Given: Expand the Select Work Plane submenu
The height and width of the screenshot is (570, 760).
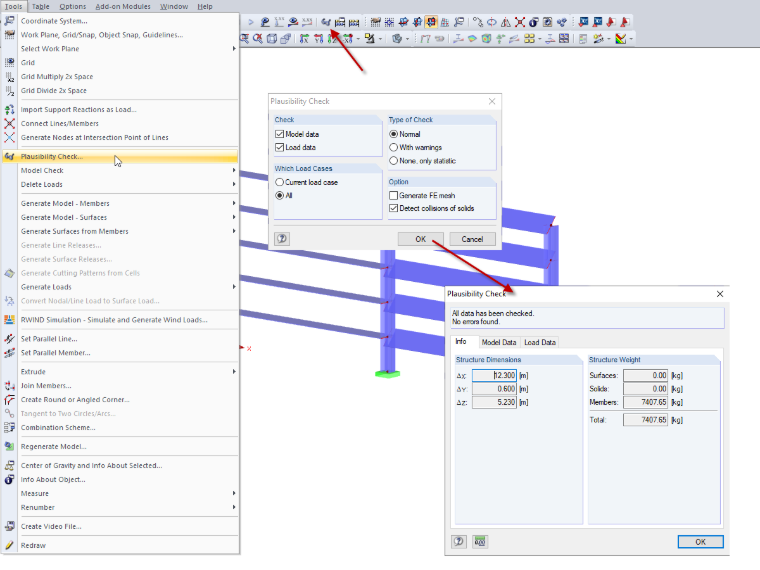Looking at the screenshot, I should click(128, 48).
